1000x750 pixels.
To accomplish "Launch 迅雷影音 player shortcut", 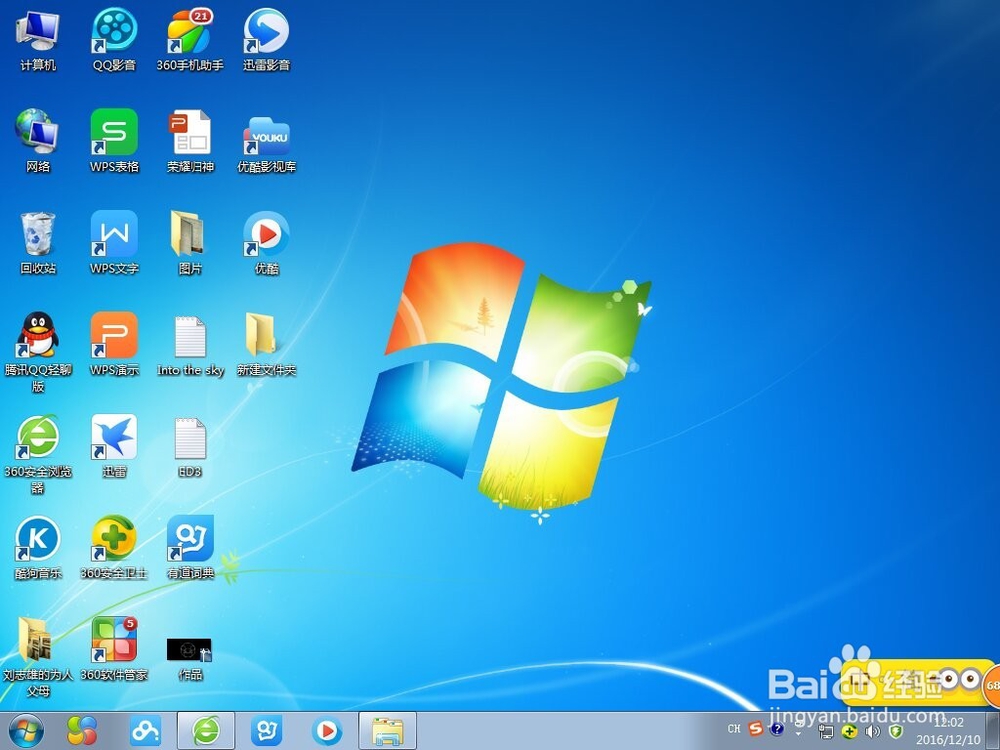I will [x=267, y=40].
